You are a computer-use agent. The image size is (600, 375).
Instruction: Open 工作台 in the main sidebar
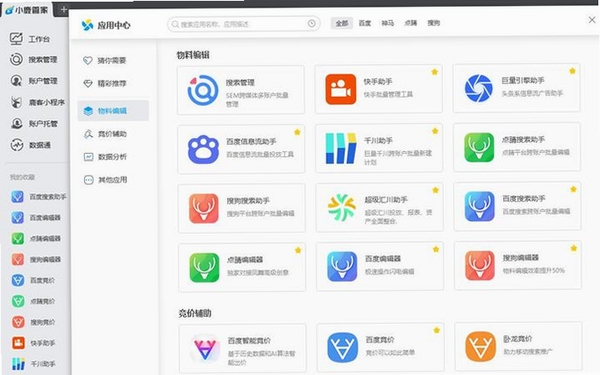(30, 39)
